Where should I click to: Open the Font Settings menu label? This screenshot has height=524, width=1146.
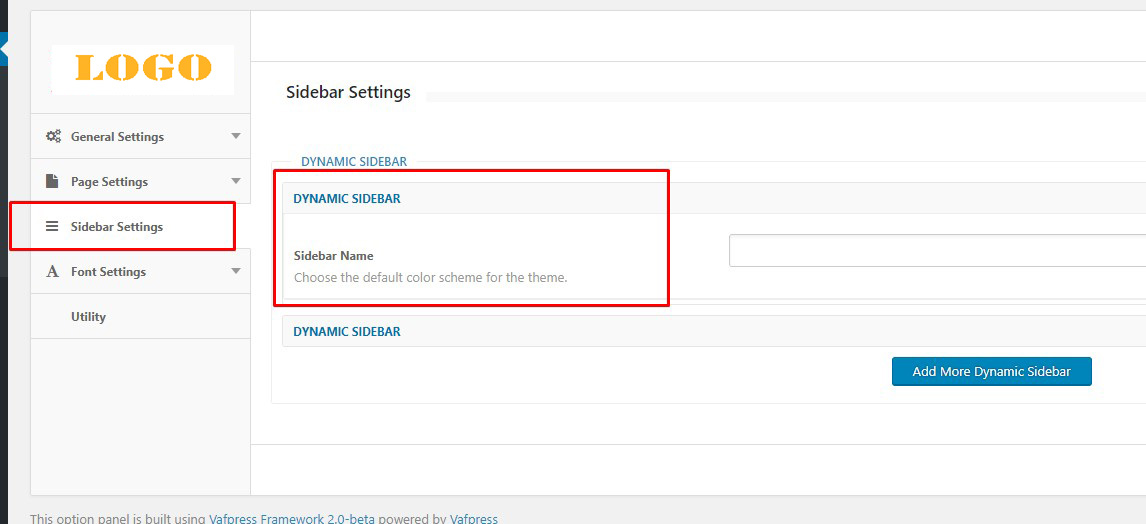[108, 272]
